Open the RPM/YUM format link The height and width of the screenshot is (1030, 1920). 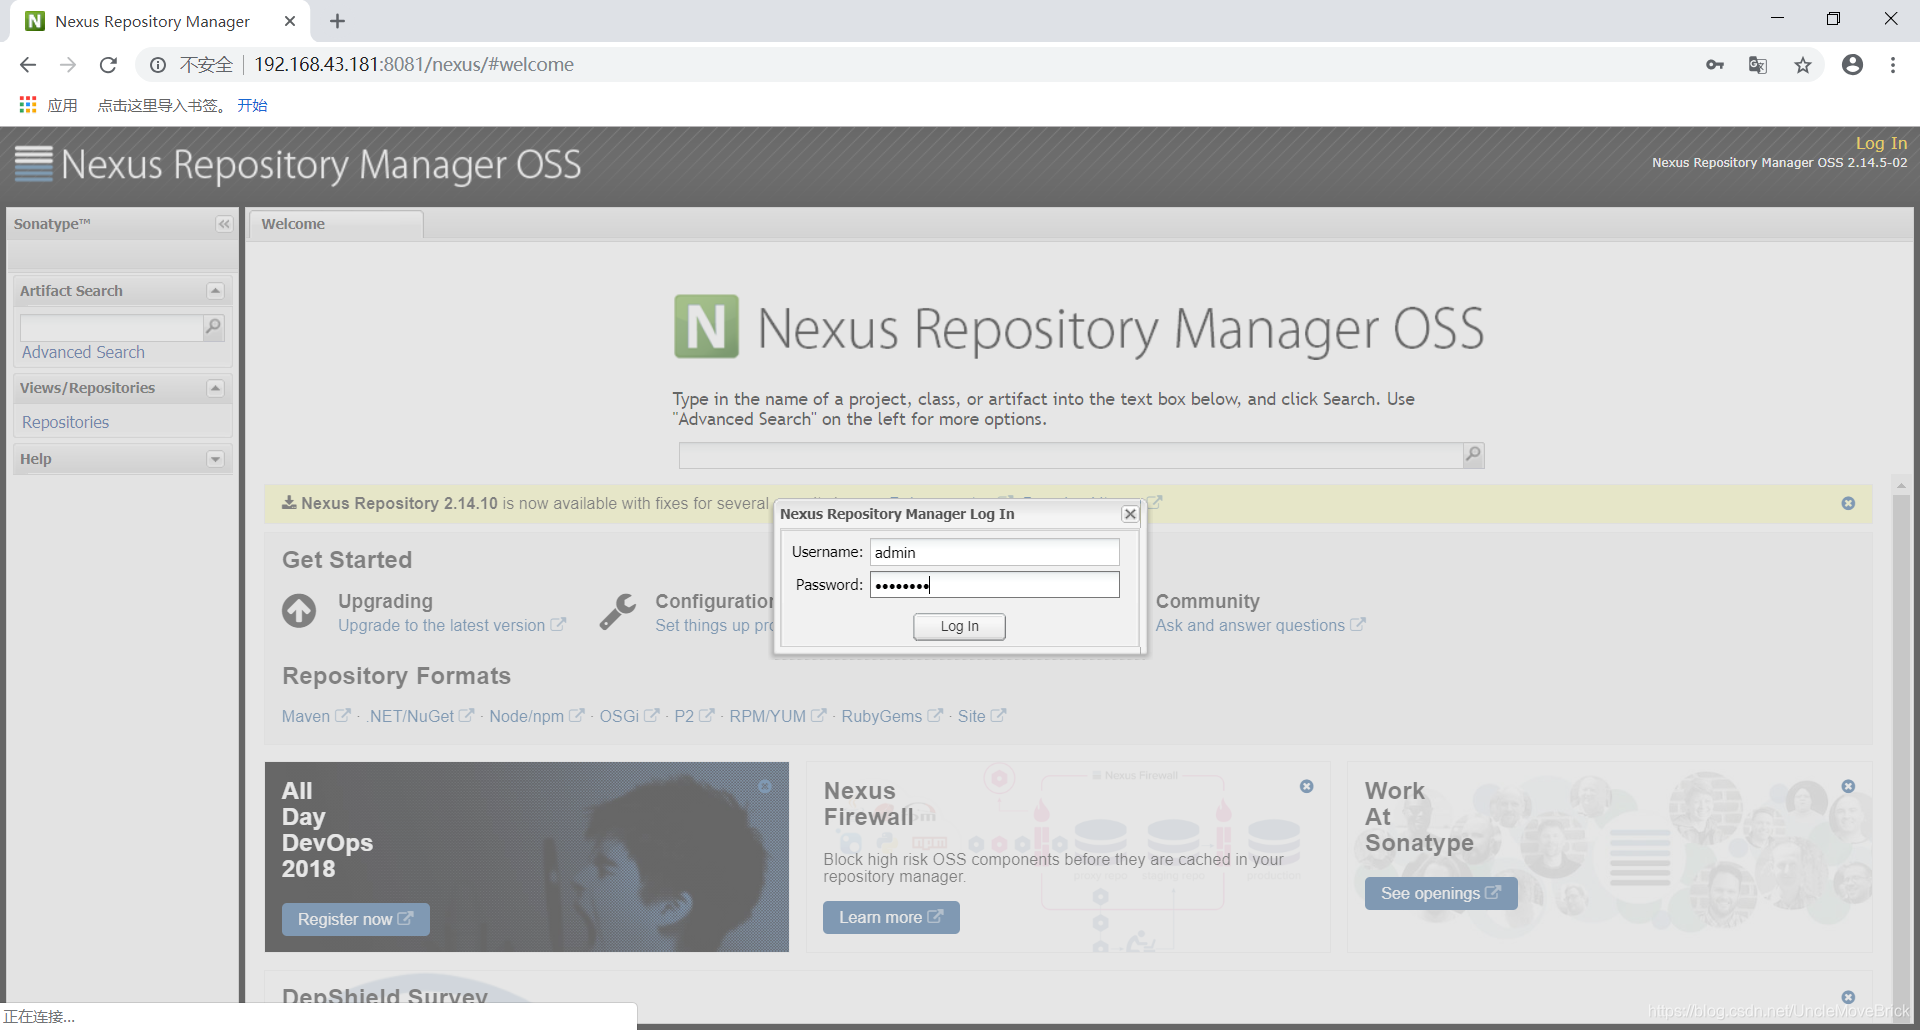click(x=777, y=716)
